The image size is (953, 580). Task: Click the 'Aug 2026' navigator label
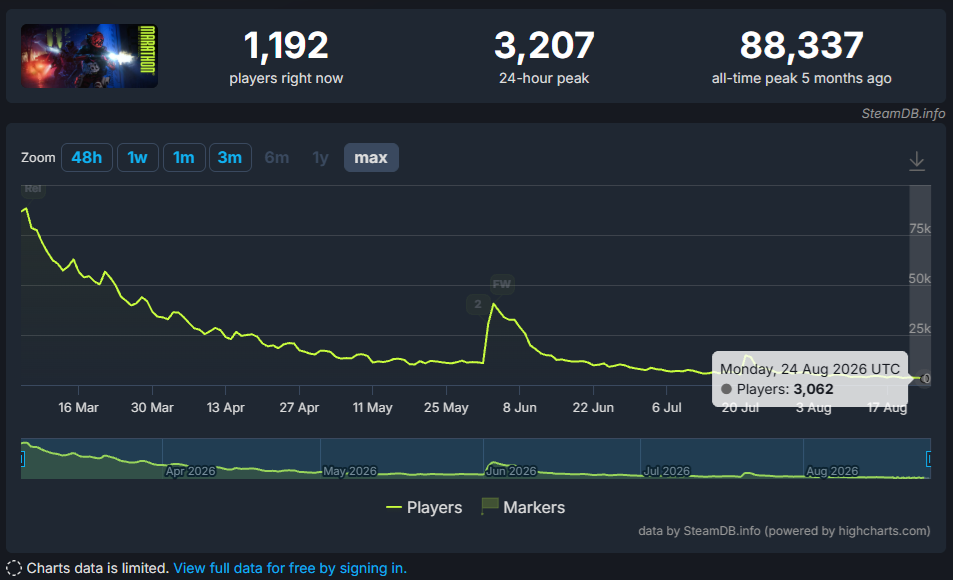pyautogui.click(x=832, y=471)
